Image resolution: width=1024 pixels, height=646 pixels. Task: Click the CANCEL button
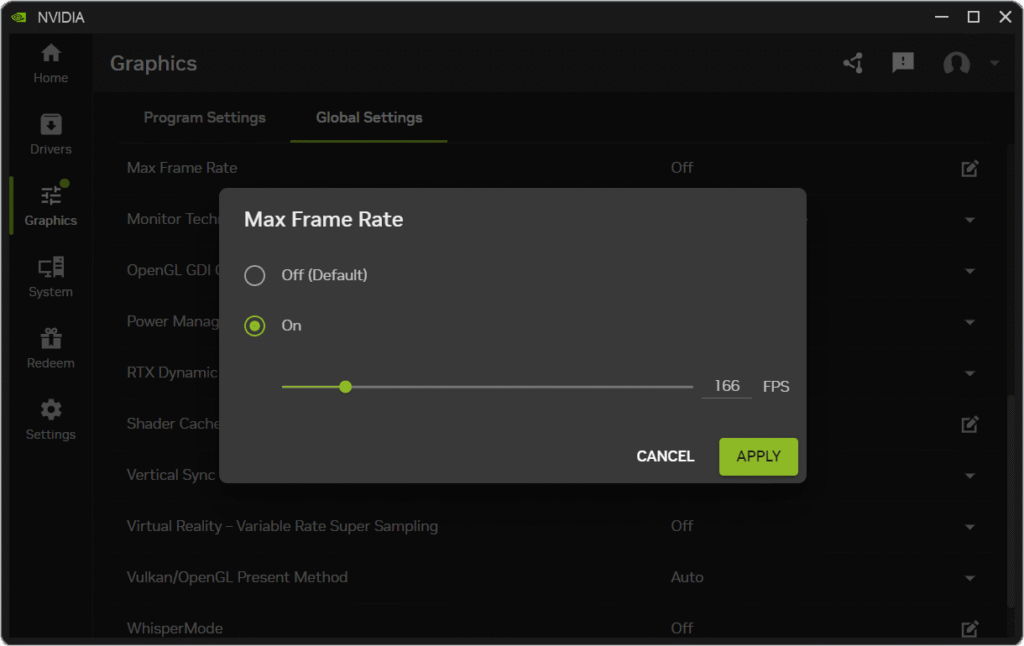coord(665,456)
